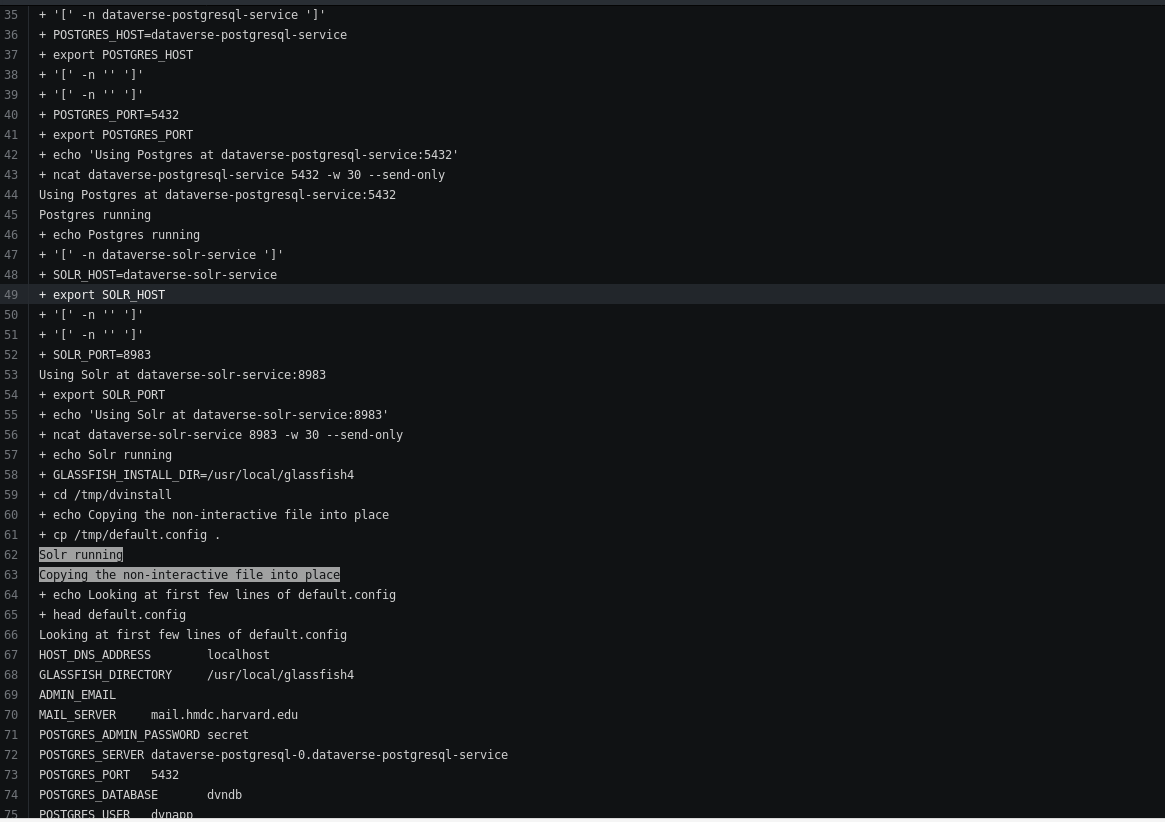1165x822 pixels.
Task: Select line number 44
Action: (x=10, y=195)
